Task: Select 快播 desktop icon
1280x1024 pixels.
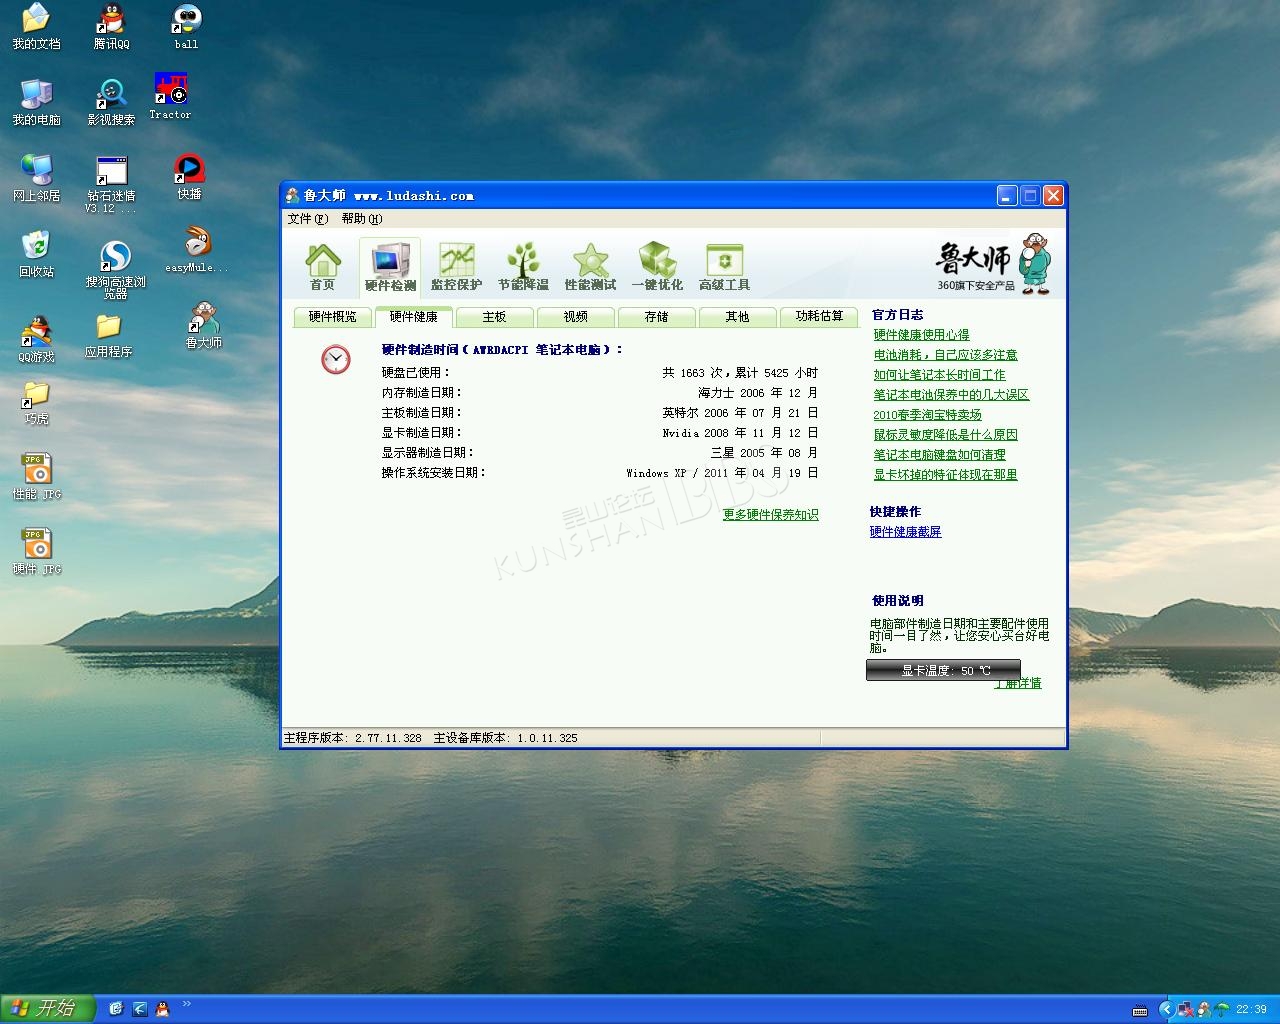Action: (189, 177)
